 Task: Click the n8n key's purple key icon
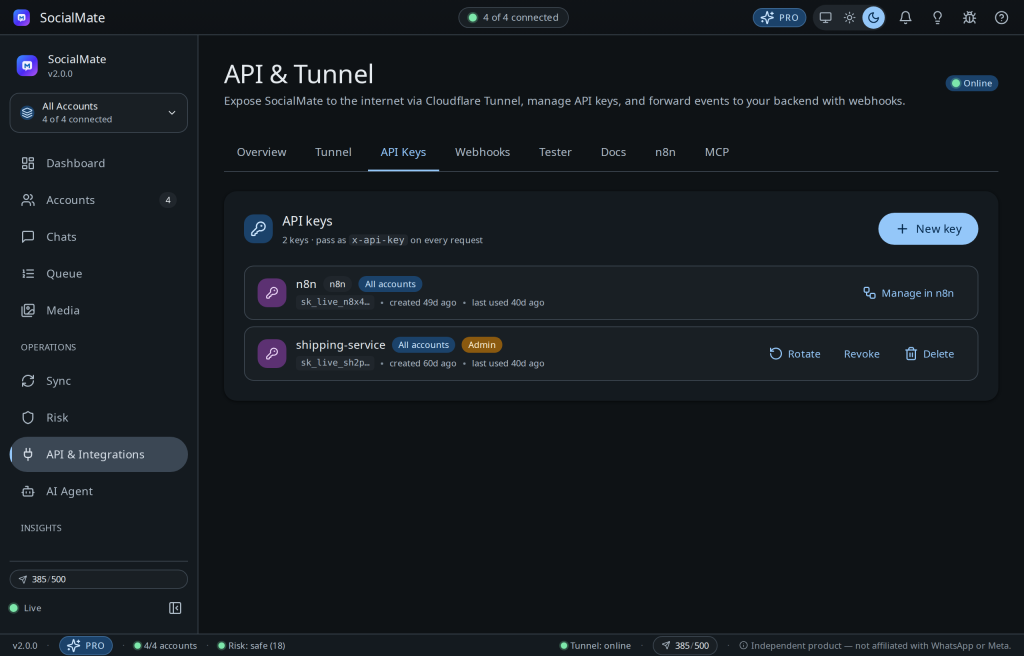(272, 293)
